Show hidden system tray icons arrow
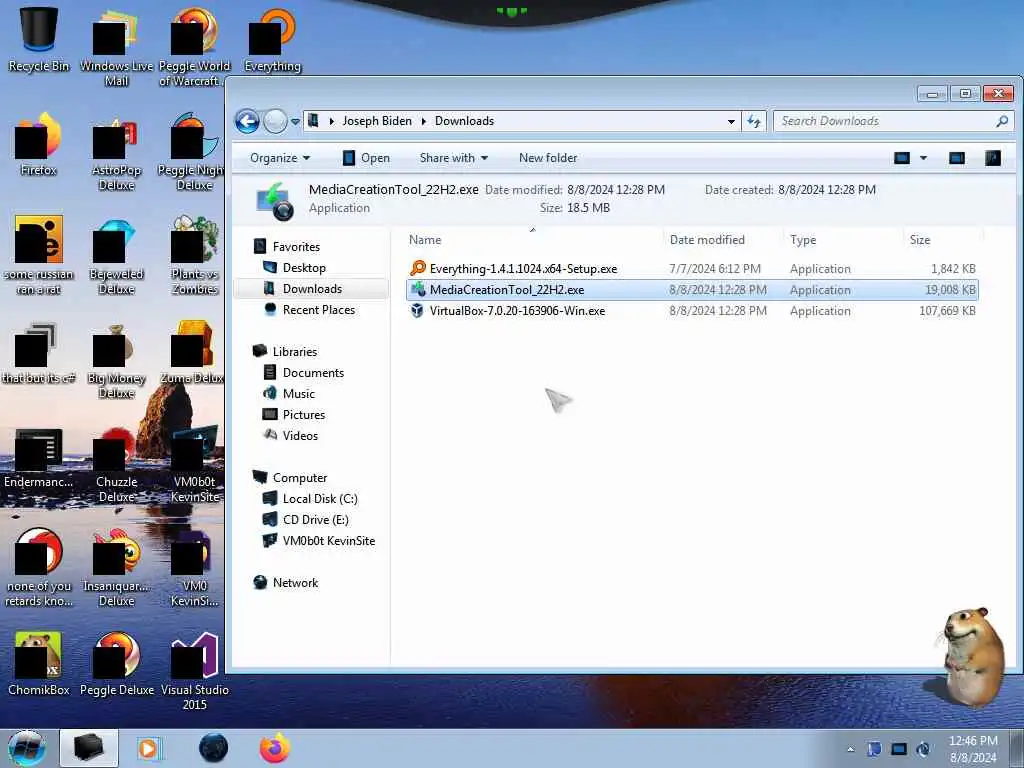This screenshot has width=1024, height=768. (x=850, y=749)
